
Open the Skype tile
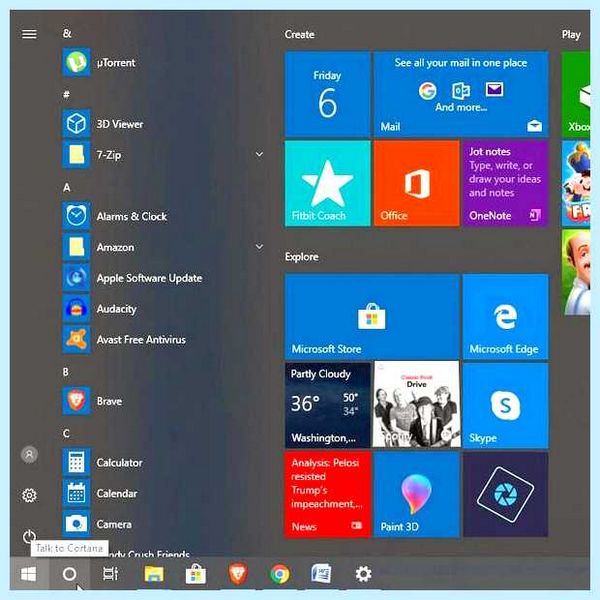505,405
